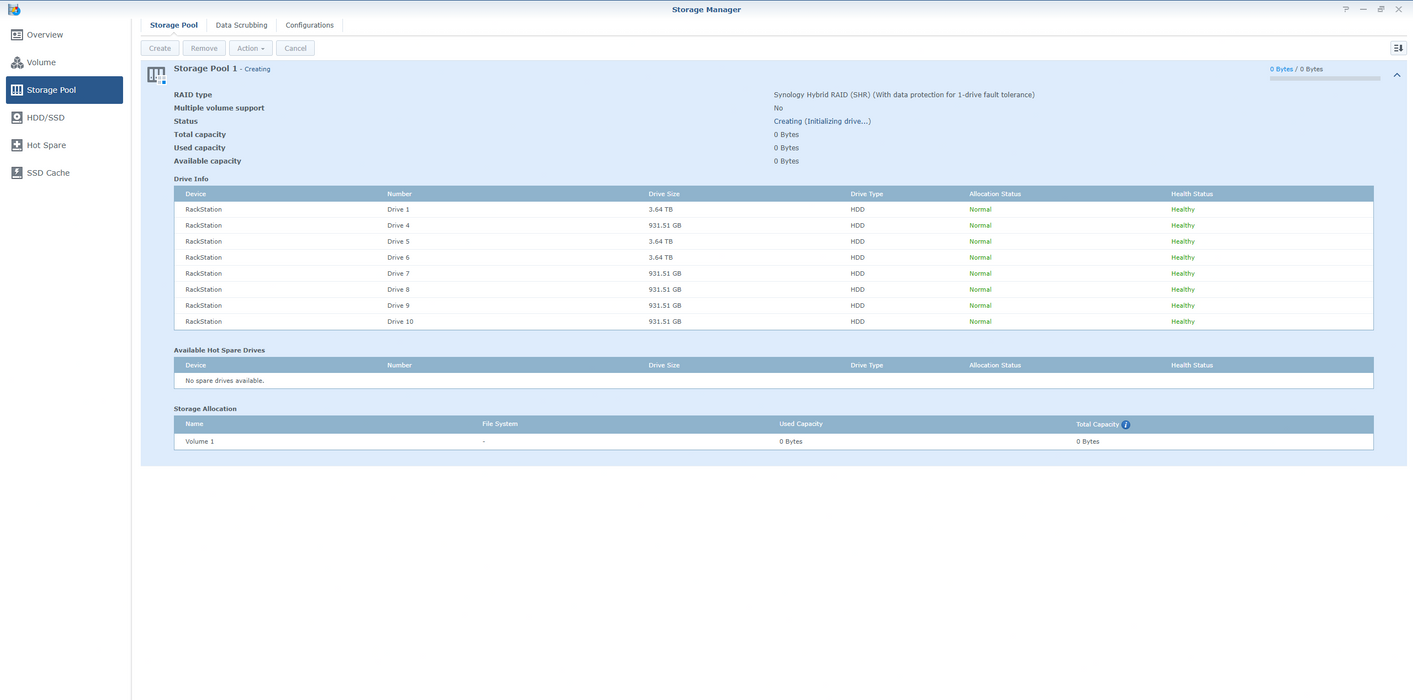This screenshot has width=1413, height=700.
Task: Click the 0 Bytes usage link above the panel
Action: (x=1281, y=68)
